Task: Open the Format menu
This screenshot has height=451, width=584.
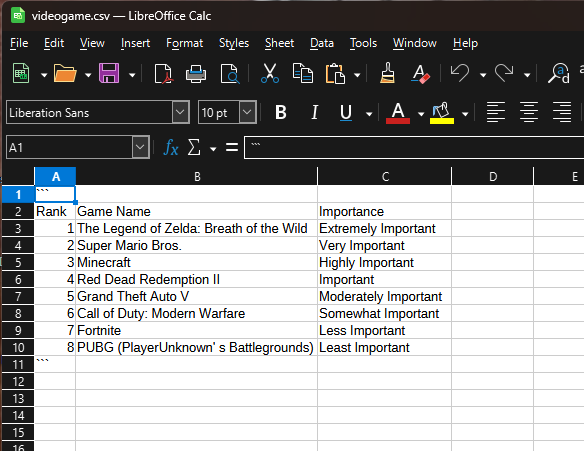Action: click(x=184, y=43)
